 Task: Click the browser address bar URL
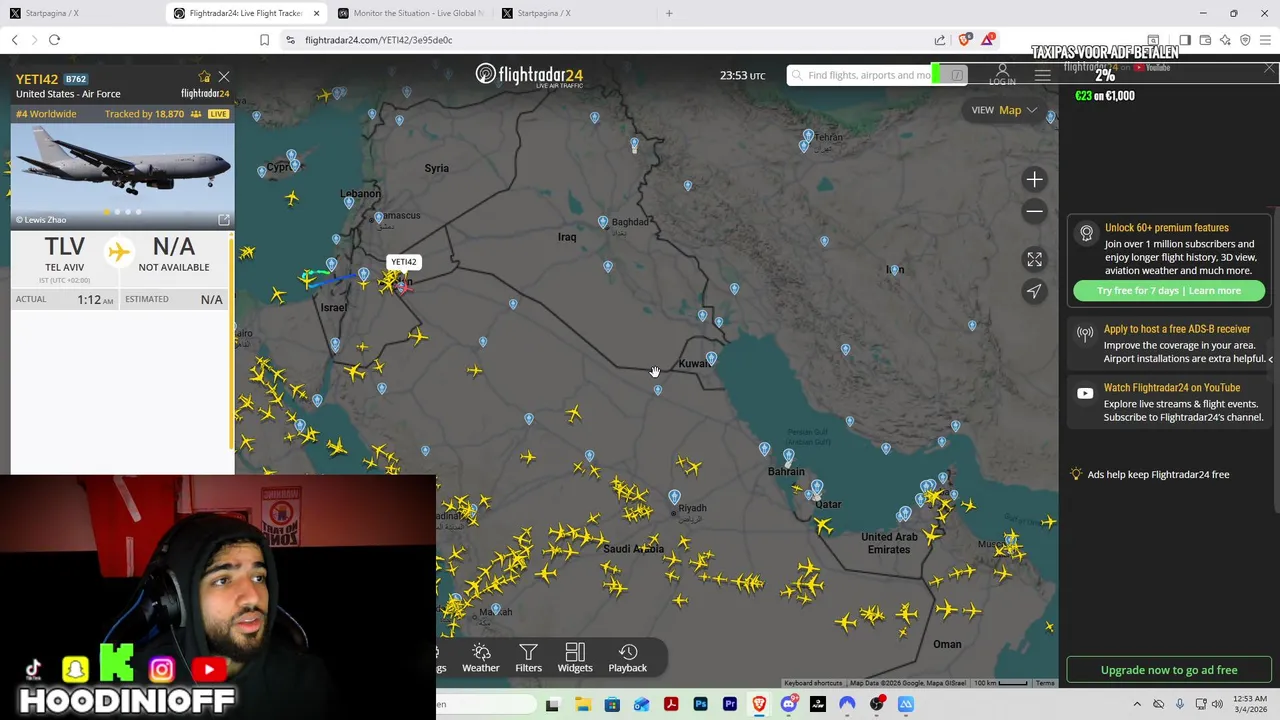(x=379, y=40)
